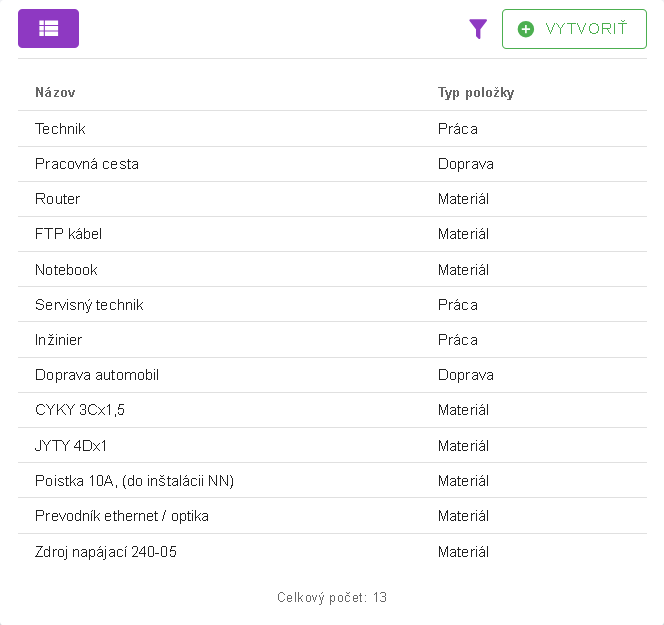664x625 pixels.
Task: Open the Zdroj napájací 240-05 row
Action: 106,551
